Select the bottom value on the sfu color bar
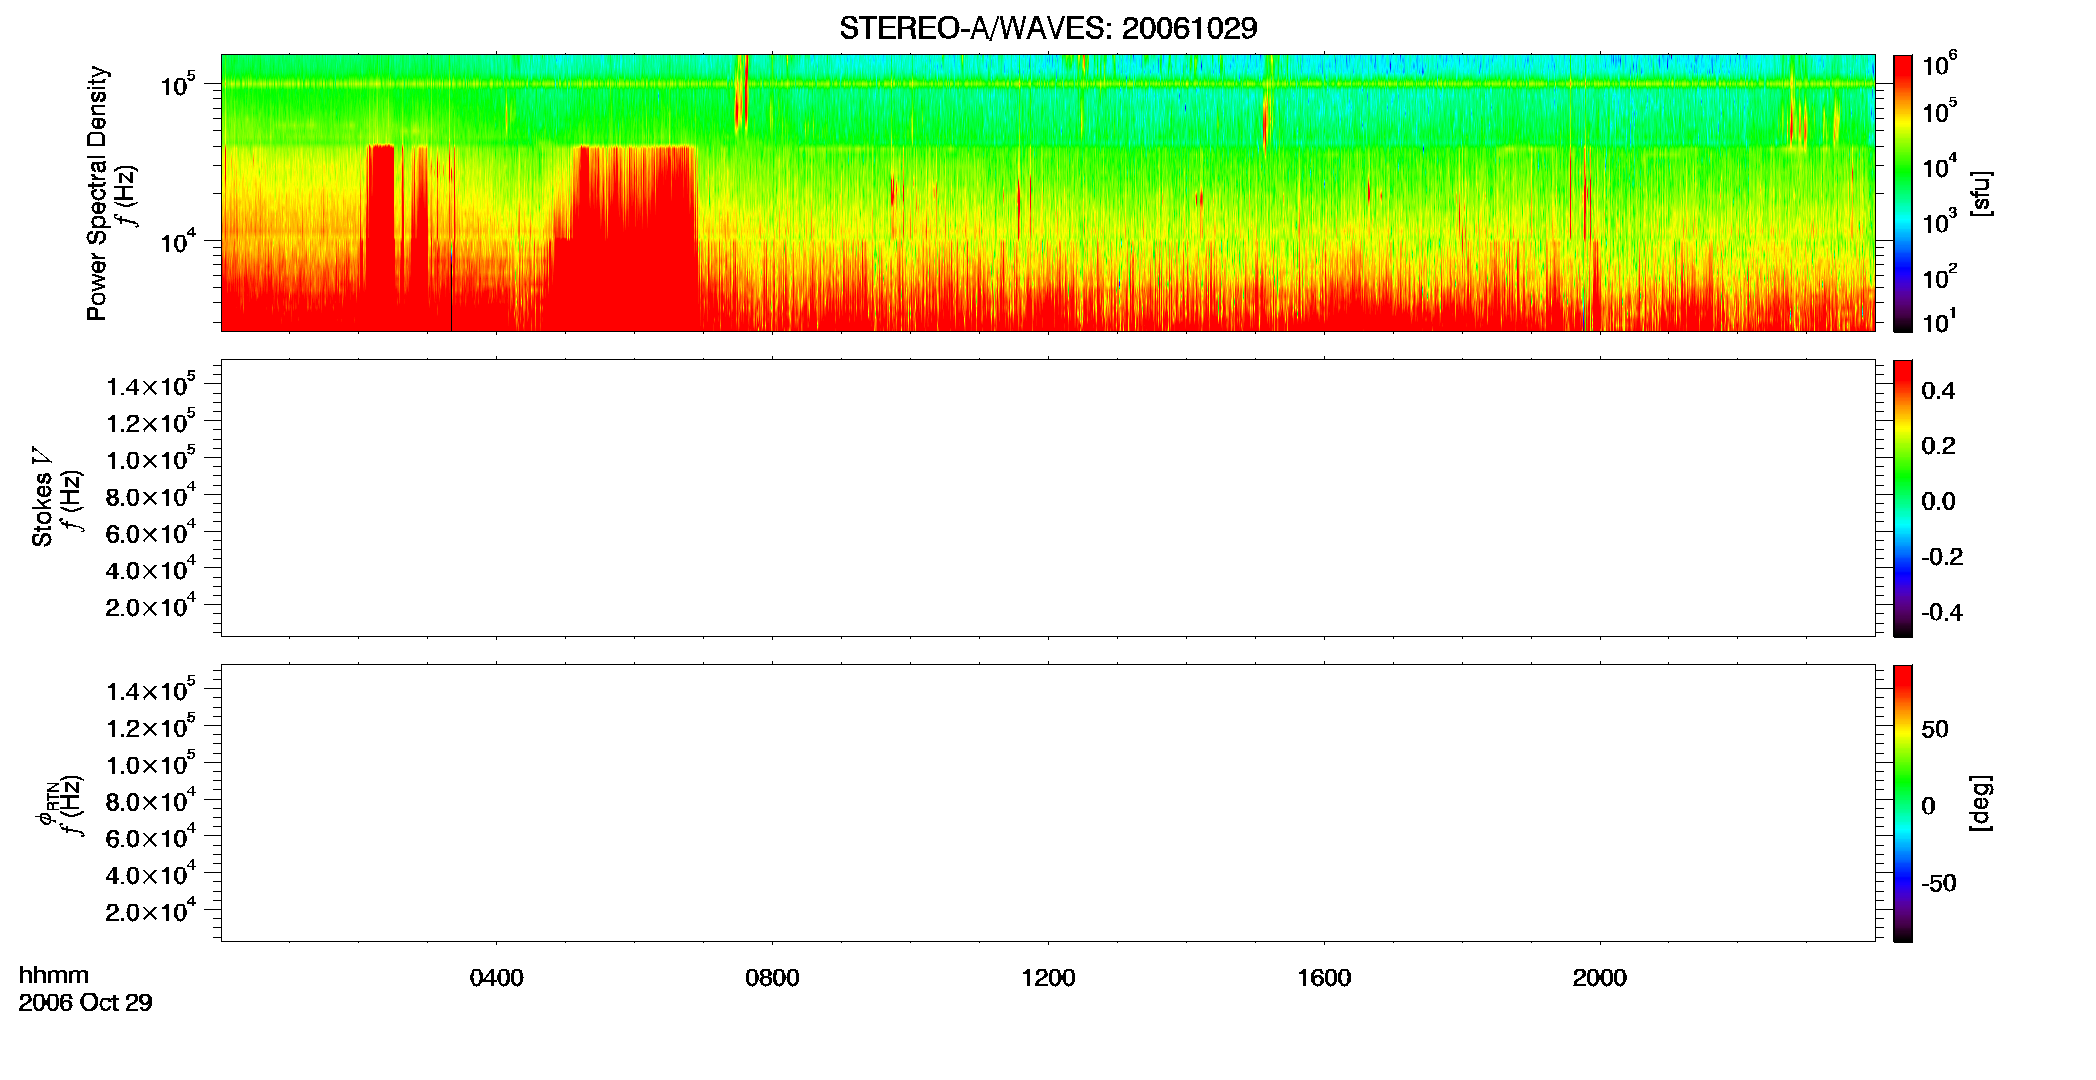Image resolution: width=2096 pixels, height=1080 pixels. [1939, 322]
